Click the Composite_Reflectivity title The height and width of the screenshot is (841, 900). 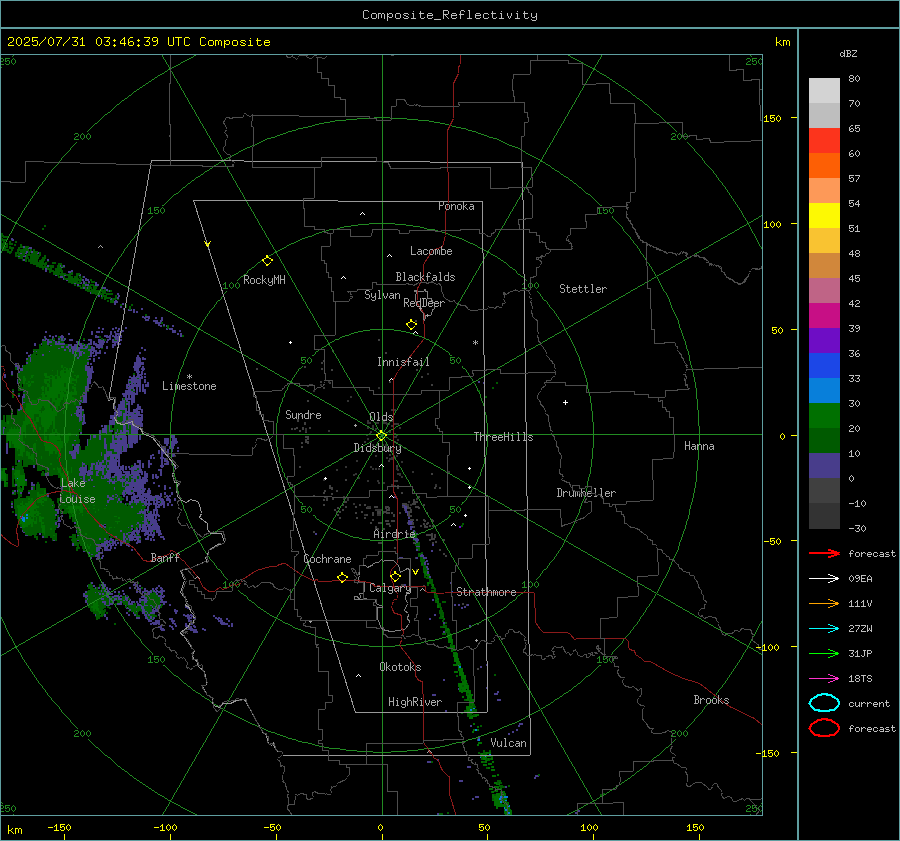click(450, 15)
